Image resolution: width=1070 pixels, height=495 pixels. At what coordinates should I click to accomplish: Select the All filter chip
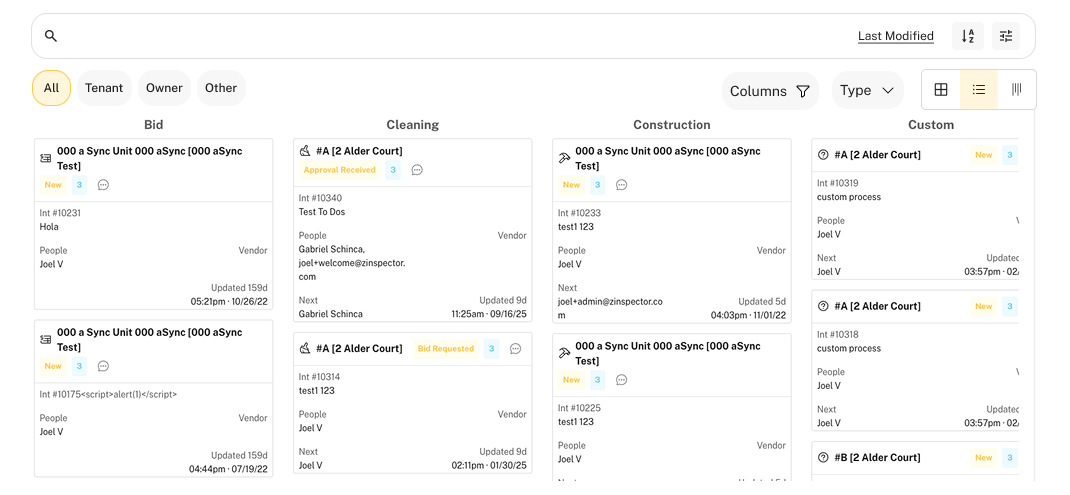pos(51,88)
